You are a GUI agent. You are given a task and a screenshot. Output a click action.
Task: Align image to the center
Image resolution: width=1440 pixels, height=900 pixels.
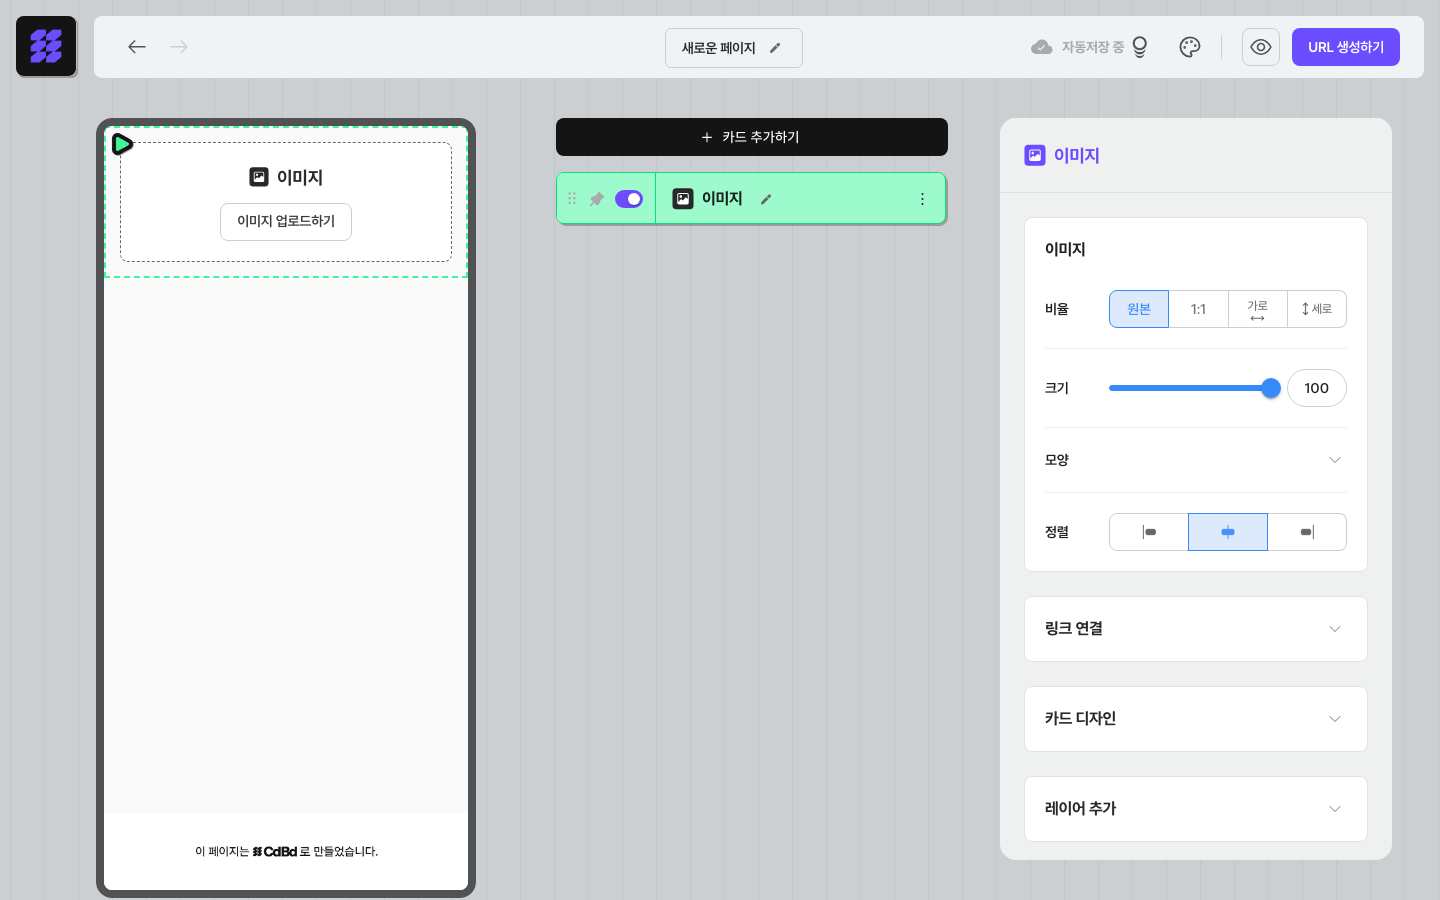pyautogui.click(x=1228, y=532)
